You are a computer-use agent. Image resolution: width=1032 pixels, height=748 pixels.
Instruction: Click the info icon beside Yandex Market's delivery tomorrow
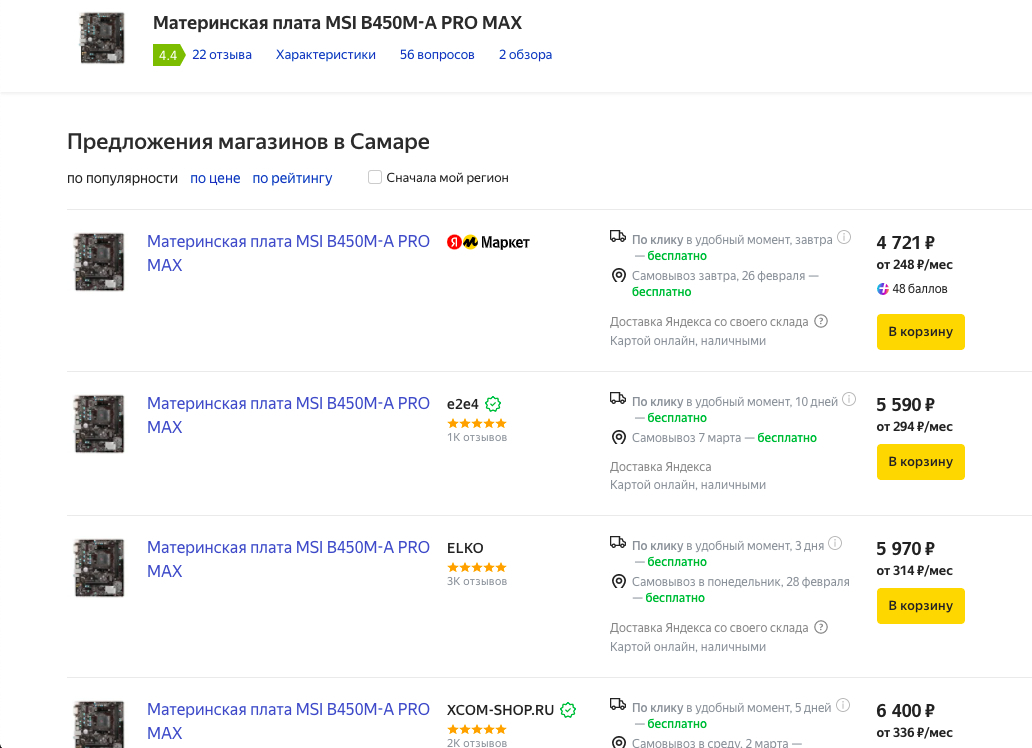tap(844, 238)
